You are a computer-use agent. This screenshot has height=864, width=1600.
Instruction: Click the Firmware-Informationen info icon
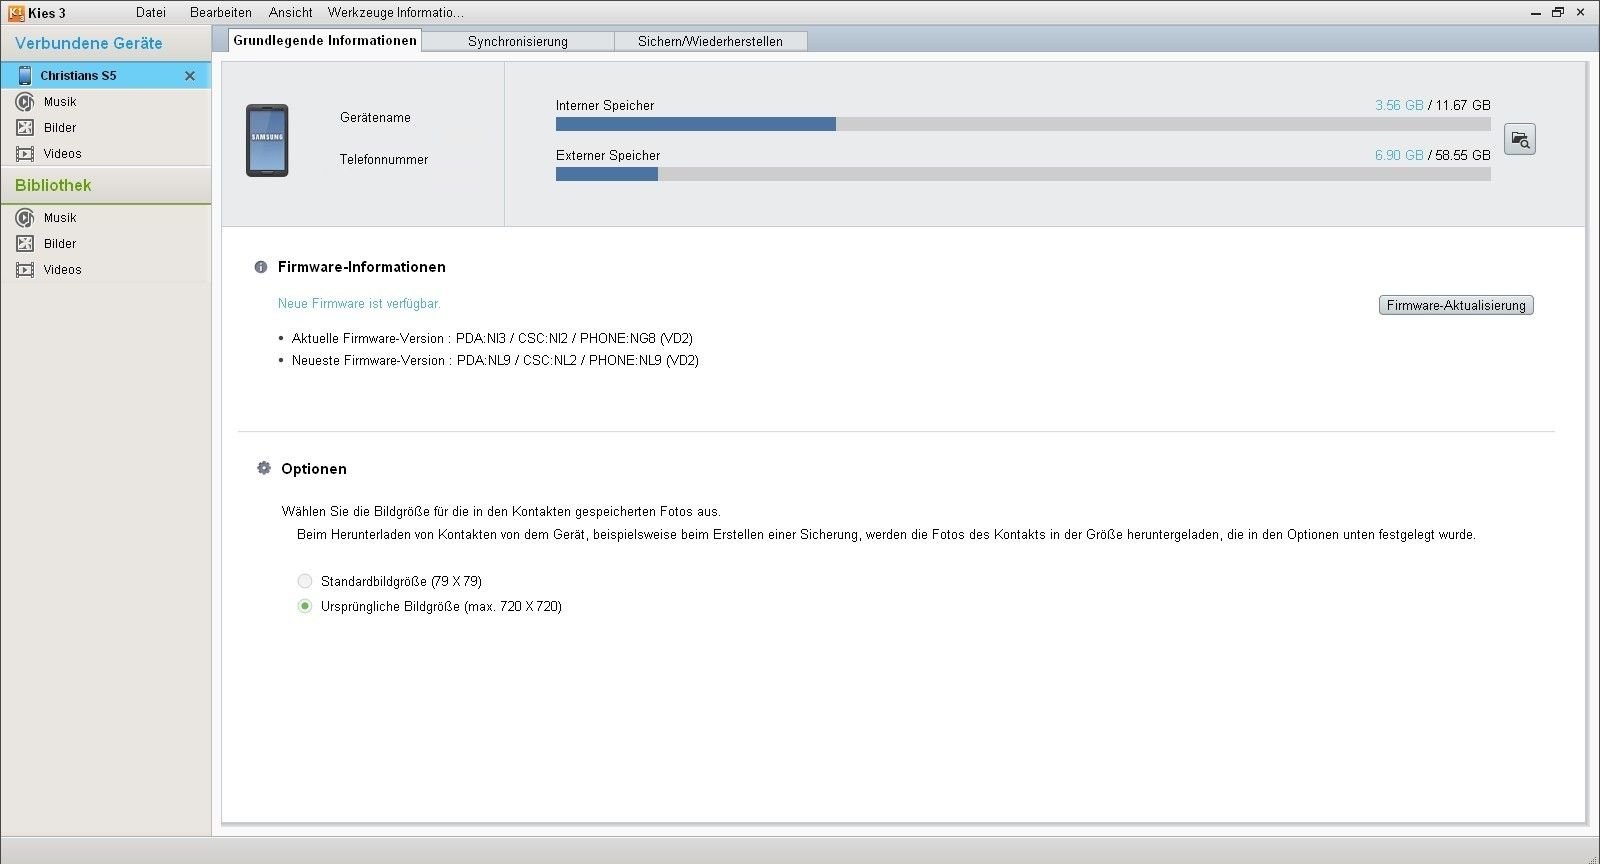click(x=261, y=267)
